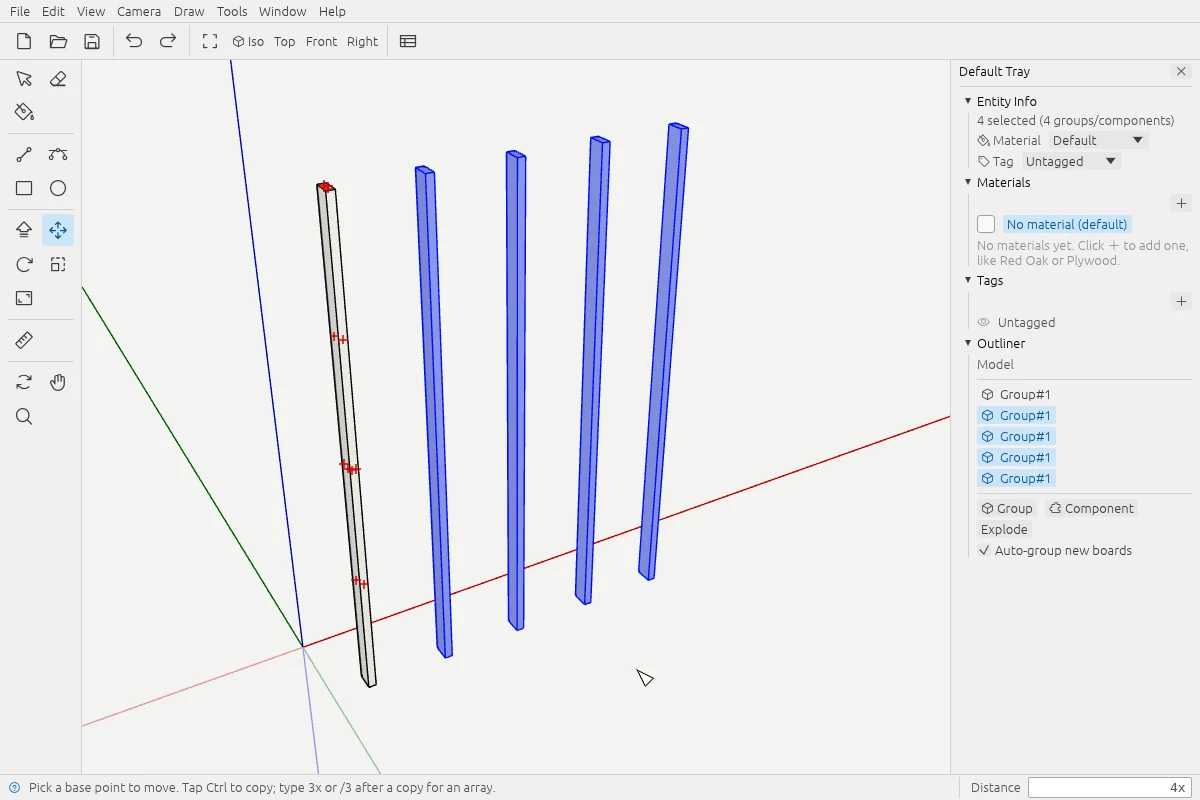Undo the last action

point(134,41)
